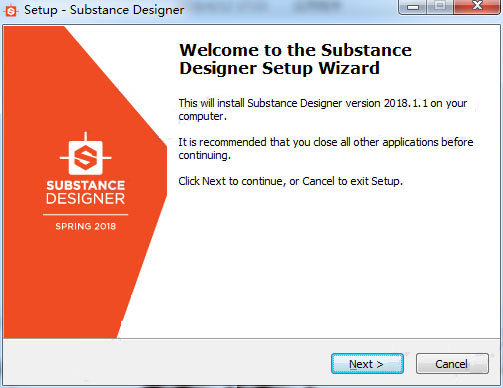Click the Next > button
This screenshot has height=388, width=503.
(x=367, y=364)
